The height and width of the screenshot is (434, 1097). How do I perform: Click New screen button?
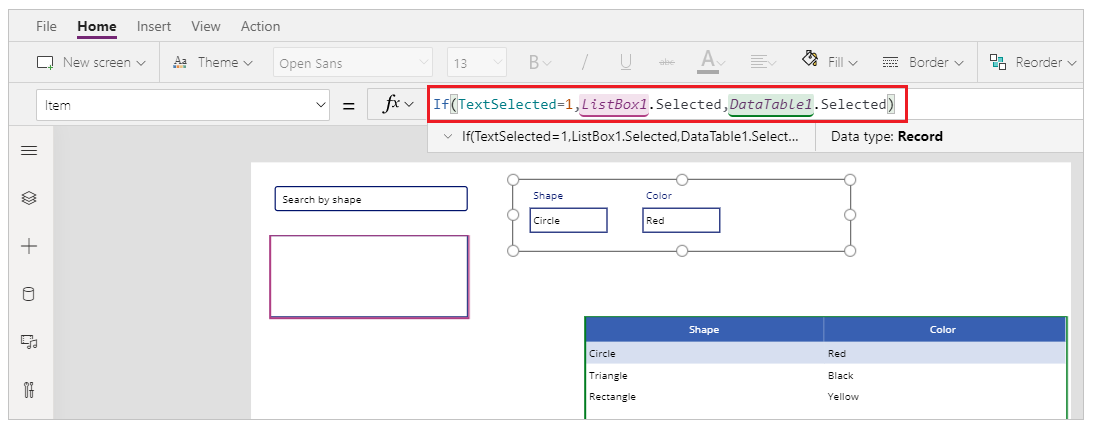point(91,62)
